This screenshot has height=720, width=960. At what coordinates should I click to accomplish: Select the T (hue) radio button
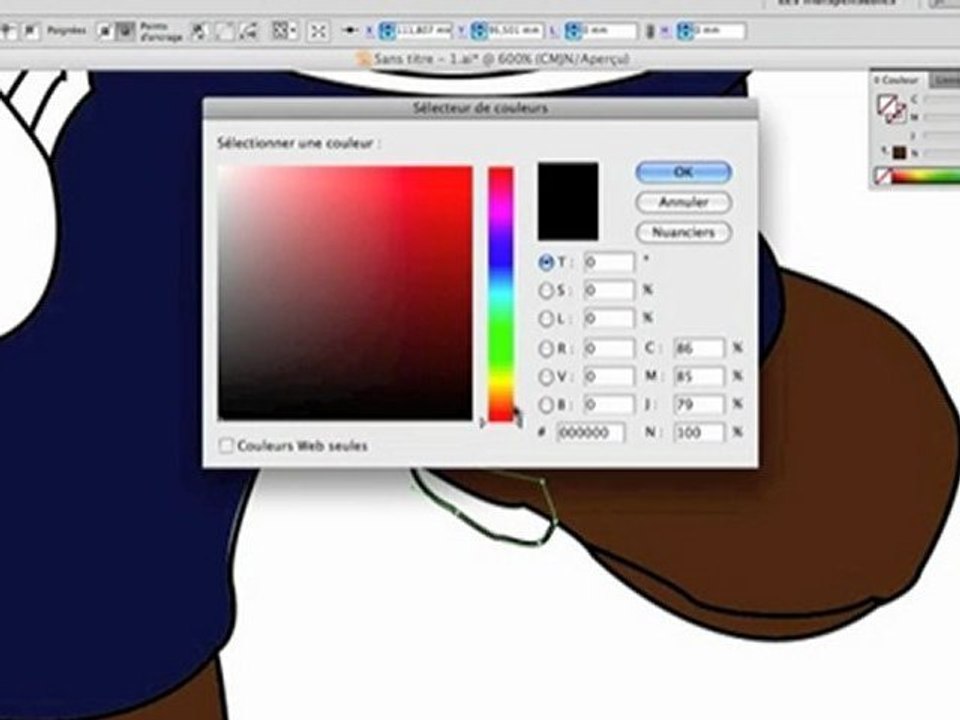click(545, 263)
